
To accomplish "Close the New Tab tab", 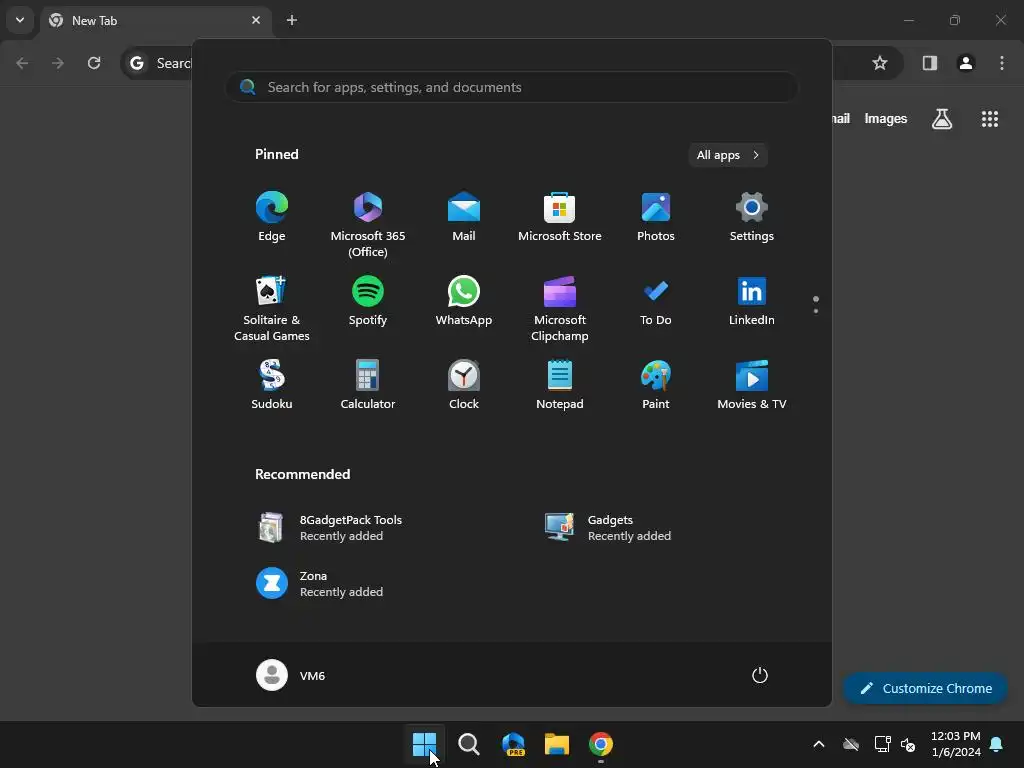I will point(256,20).
